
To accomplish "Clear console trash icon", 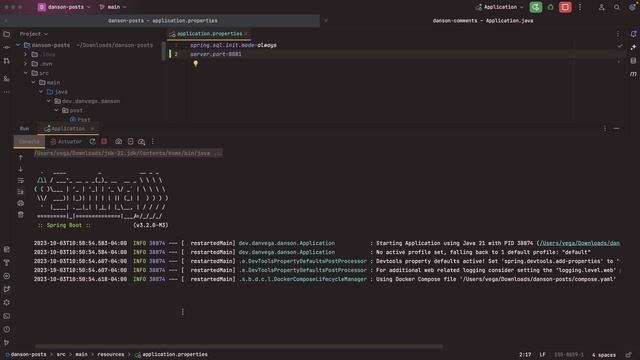I will [x=21, y=215].
